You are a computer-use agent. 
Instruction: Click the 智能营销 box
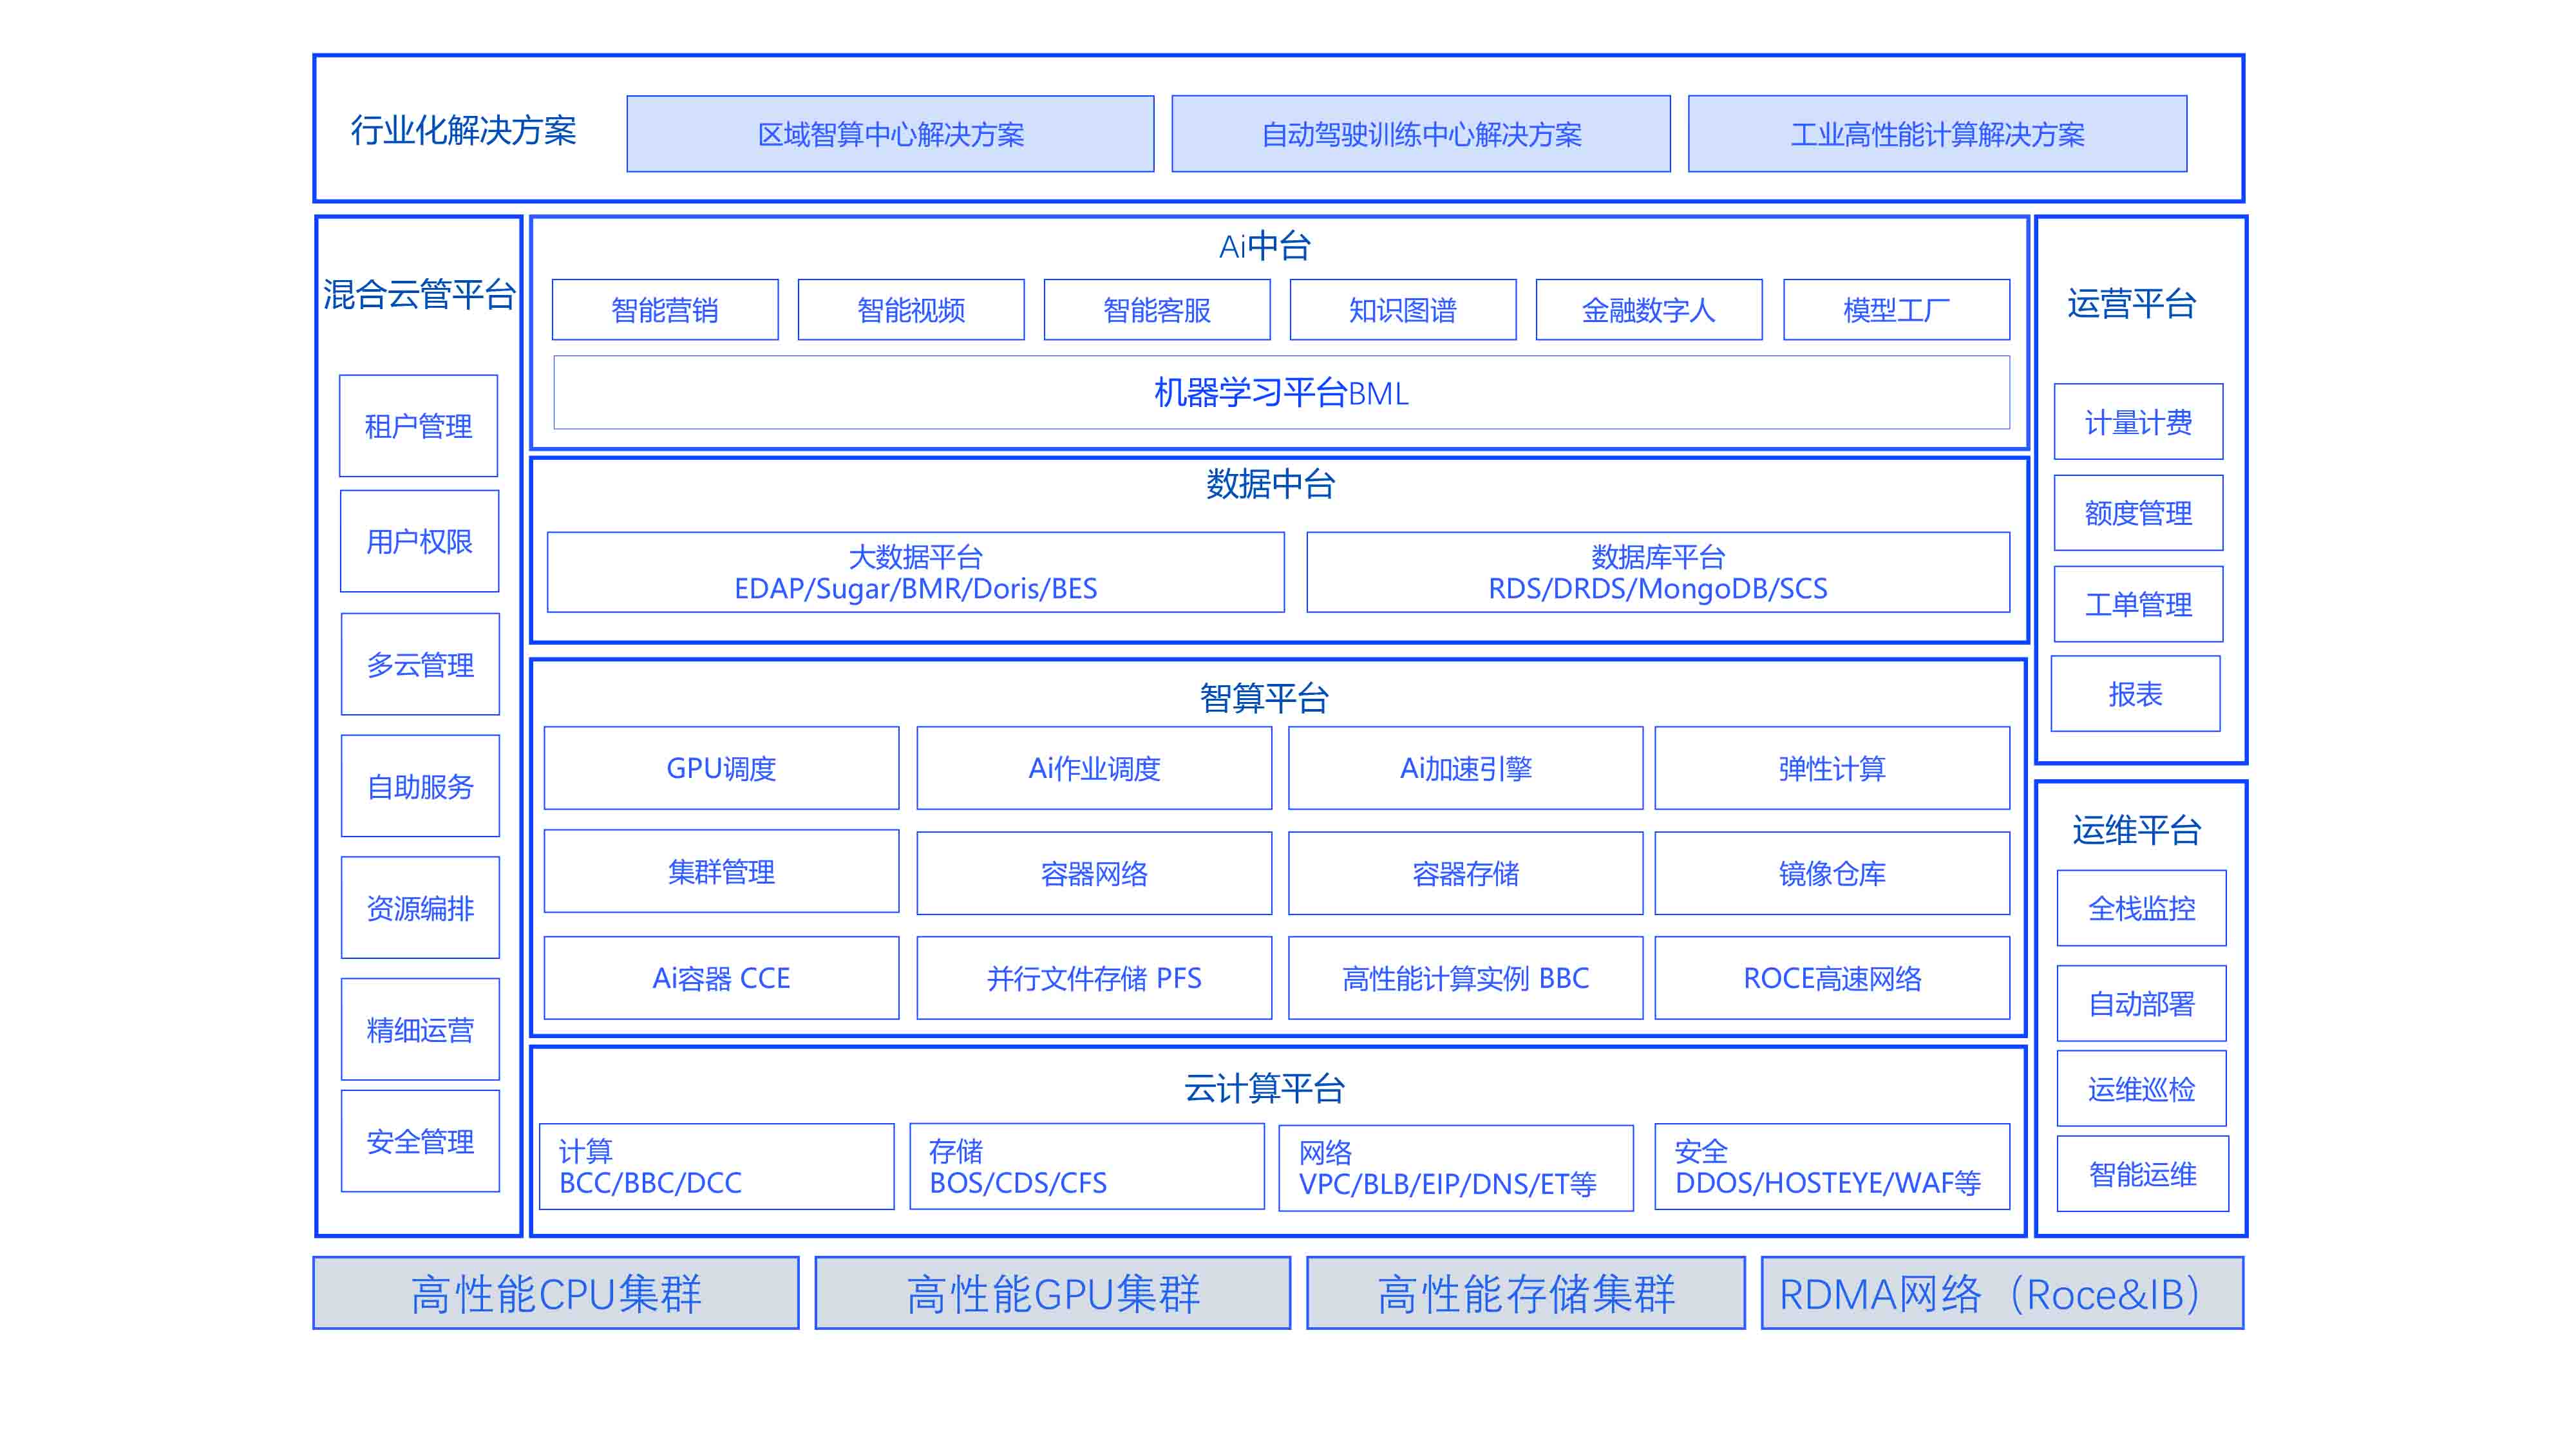(x=665, y=310)
